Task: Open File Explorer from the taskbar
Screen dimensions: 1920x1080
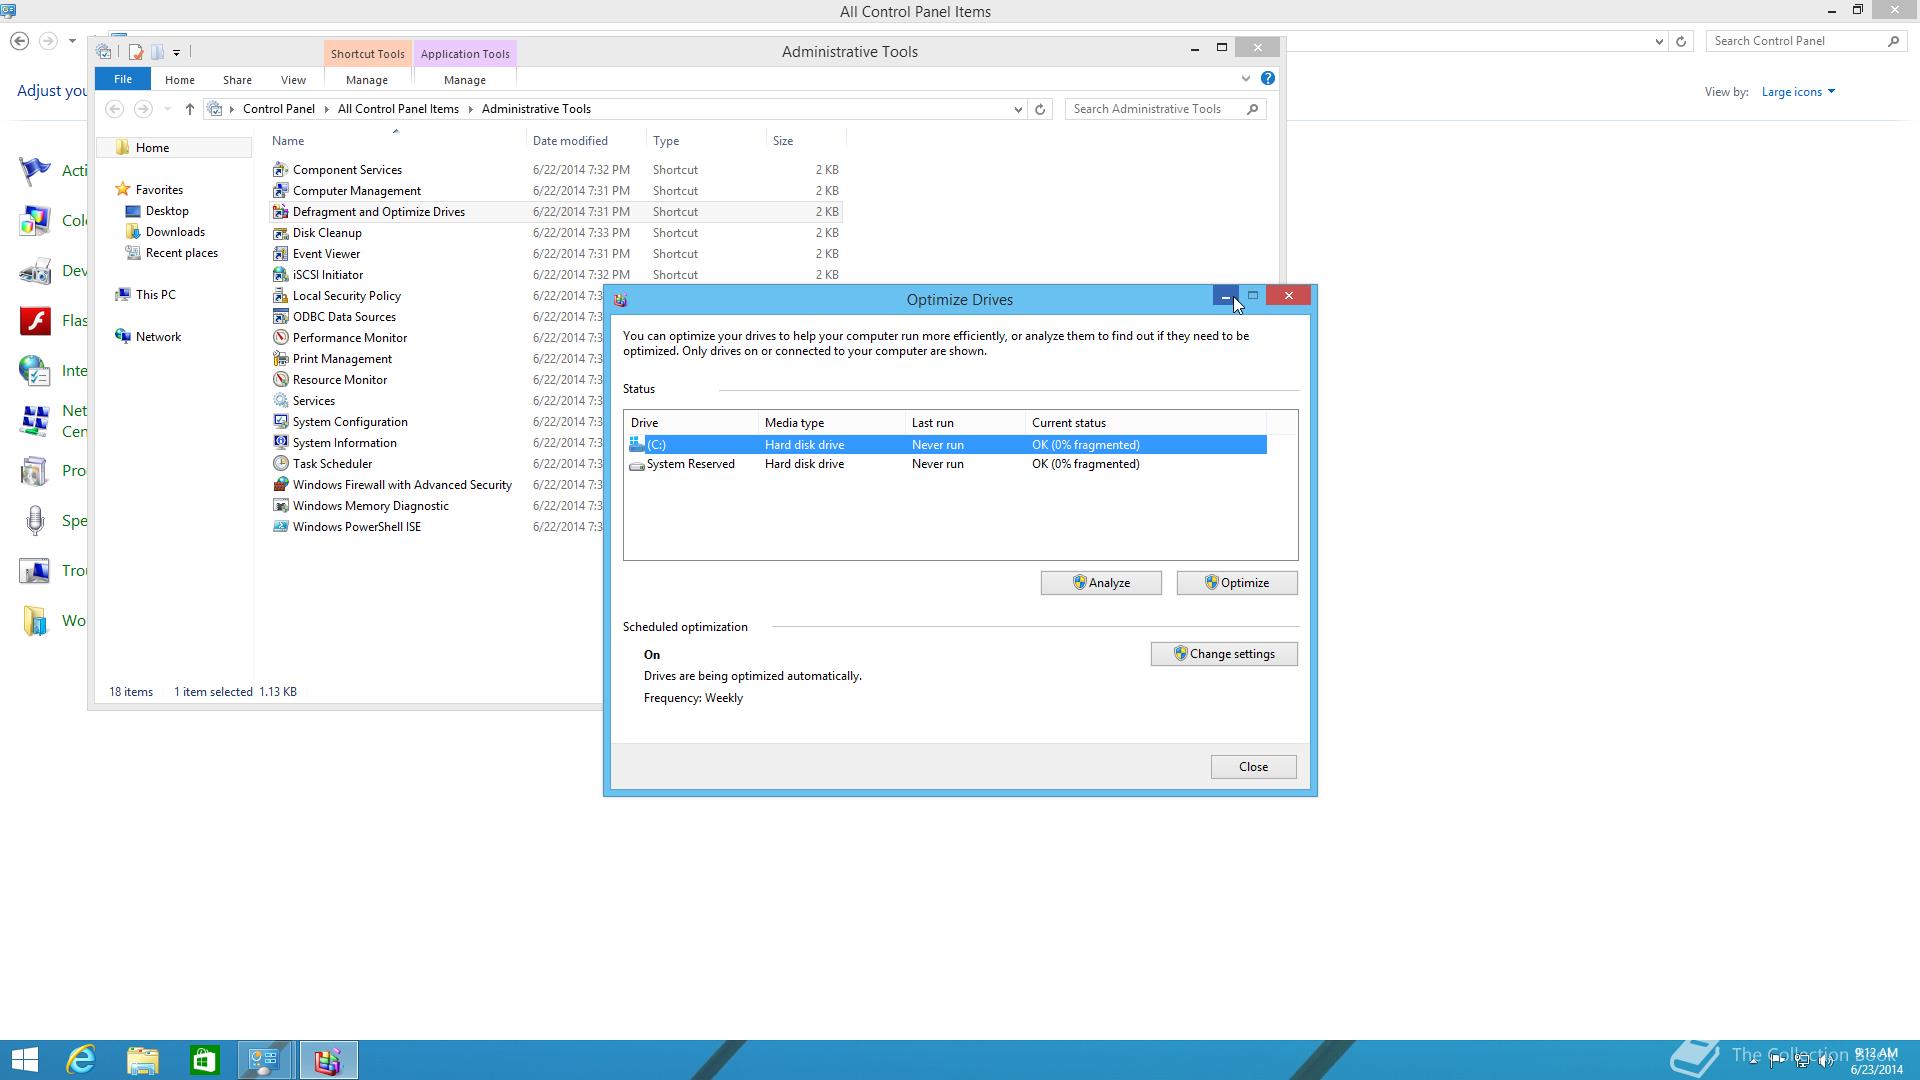Action: [x=143, y=1060]
